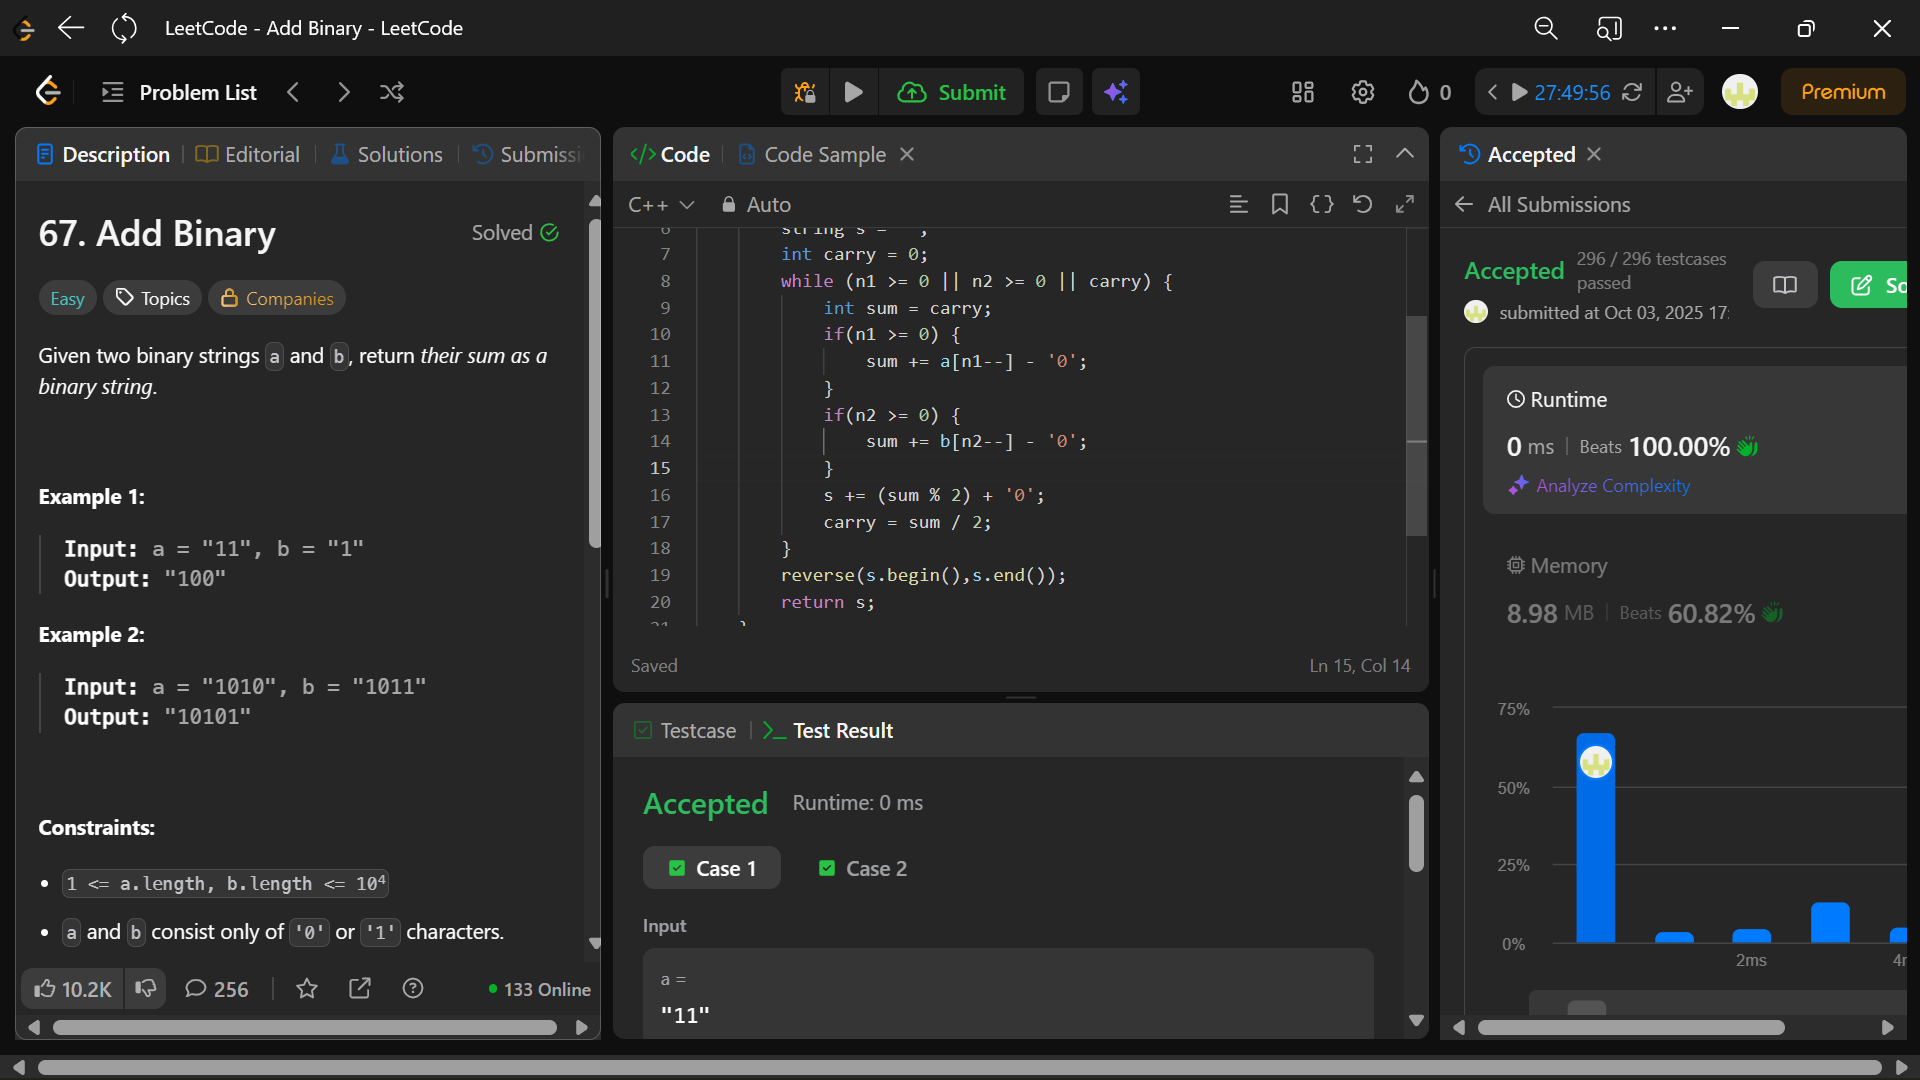Select the Case 1 checkbox tab
This screenshot has width=1920, height=1080.
tap(712, 868)
